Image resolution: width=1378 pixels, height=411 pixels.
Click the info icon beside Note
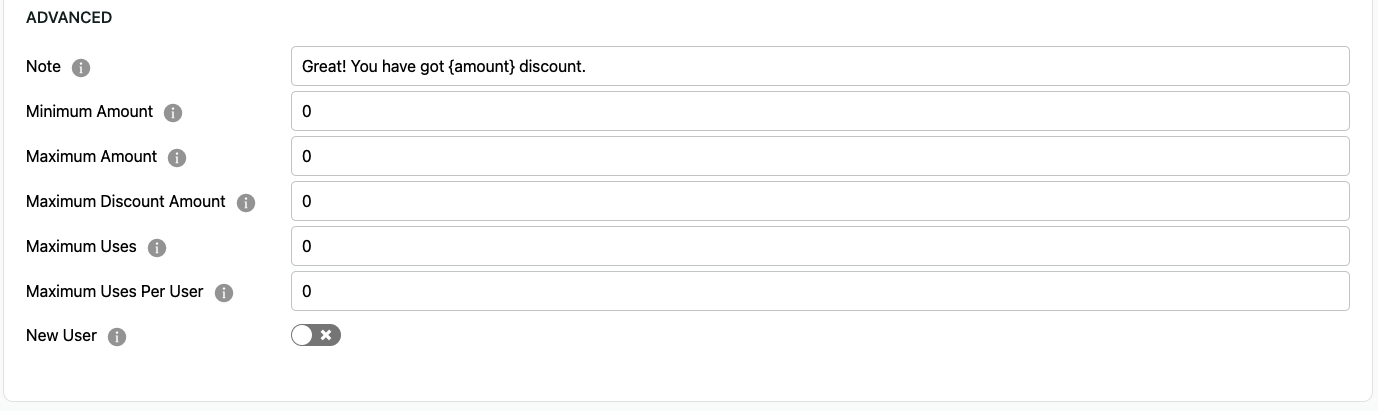(x=82, y=68)
